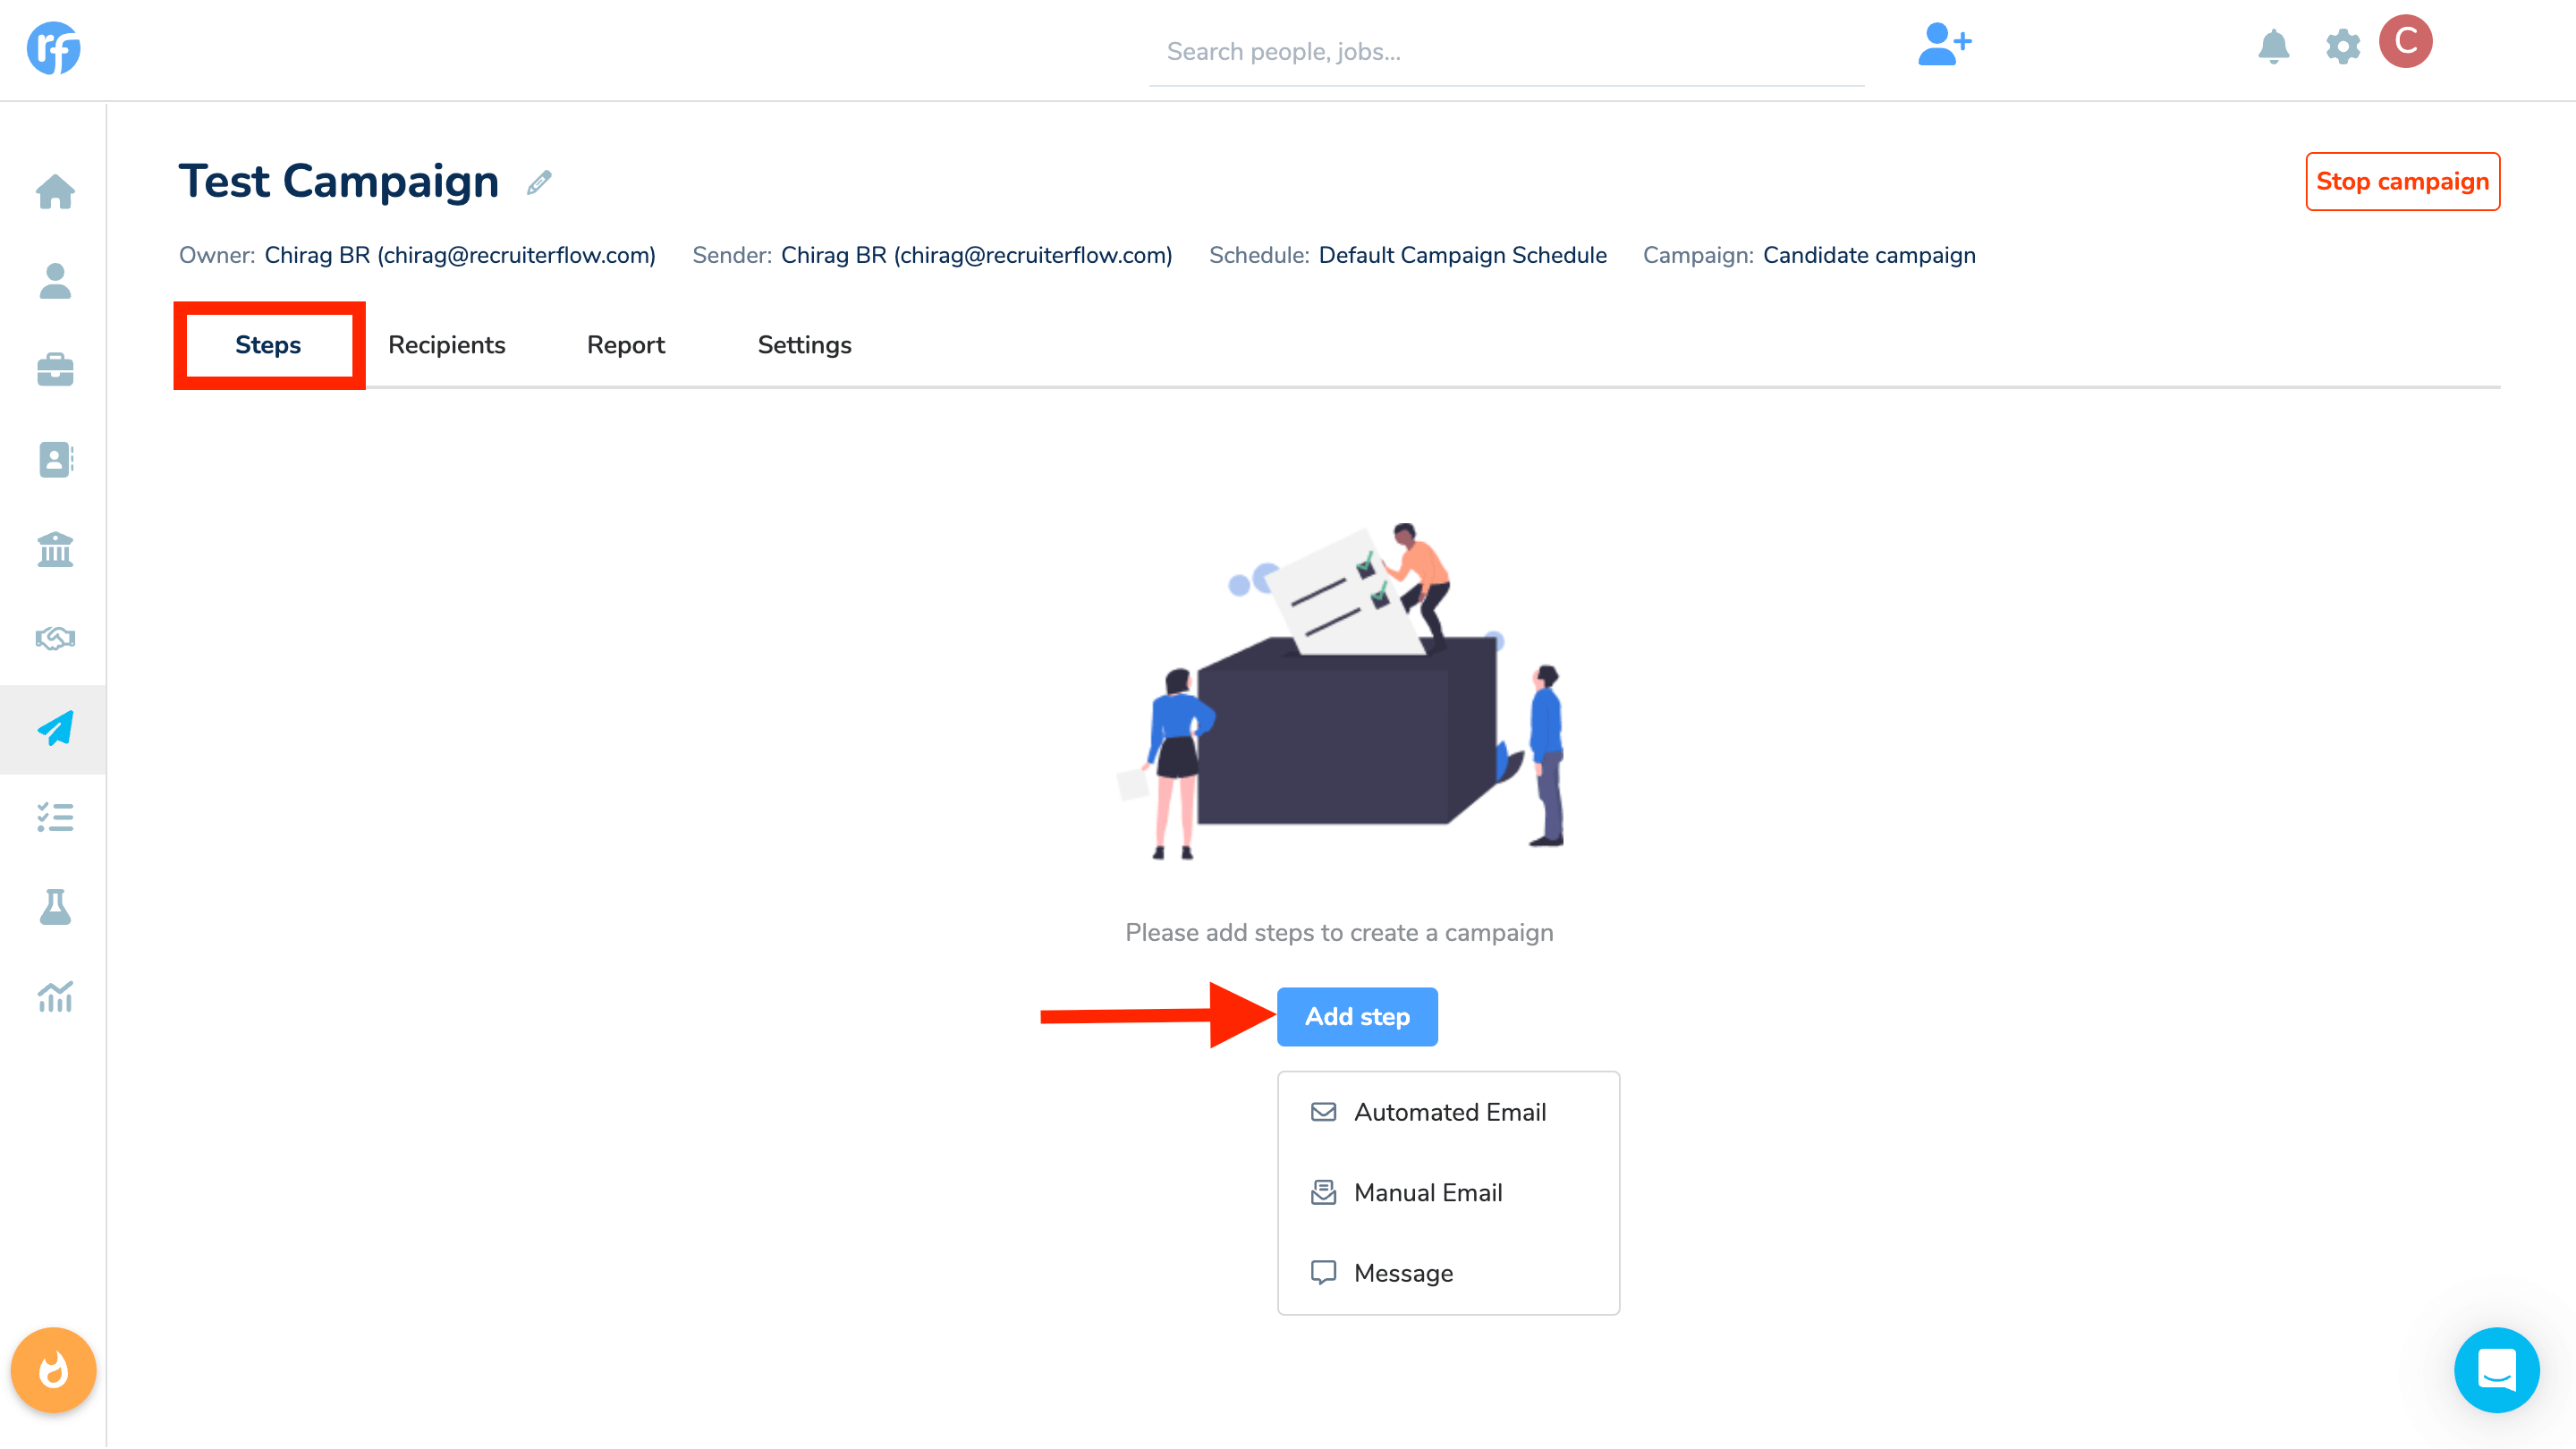Open the jobs briefcase icon in sidebar
This screenshot has width=2576, height=1449.
pos(55,370)
